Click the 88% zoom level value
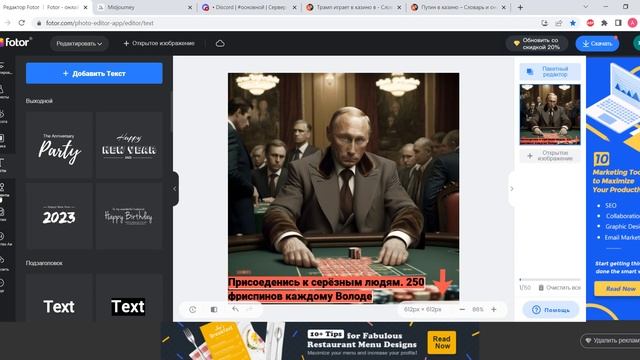The height and width of the screenshot is (360, 640). [x=478, y=309]
